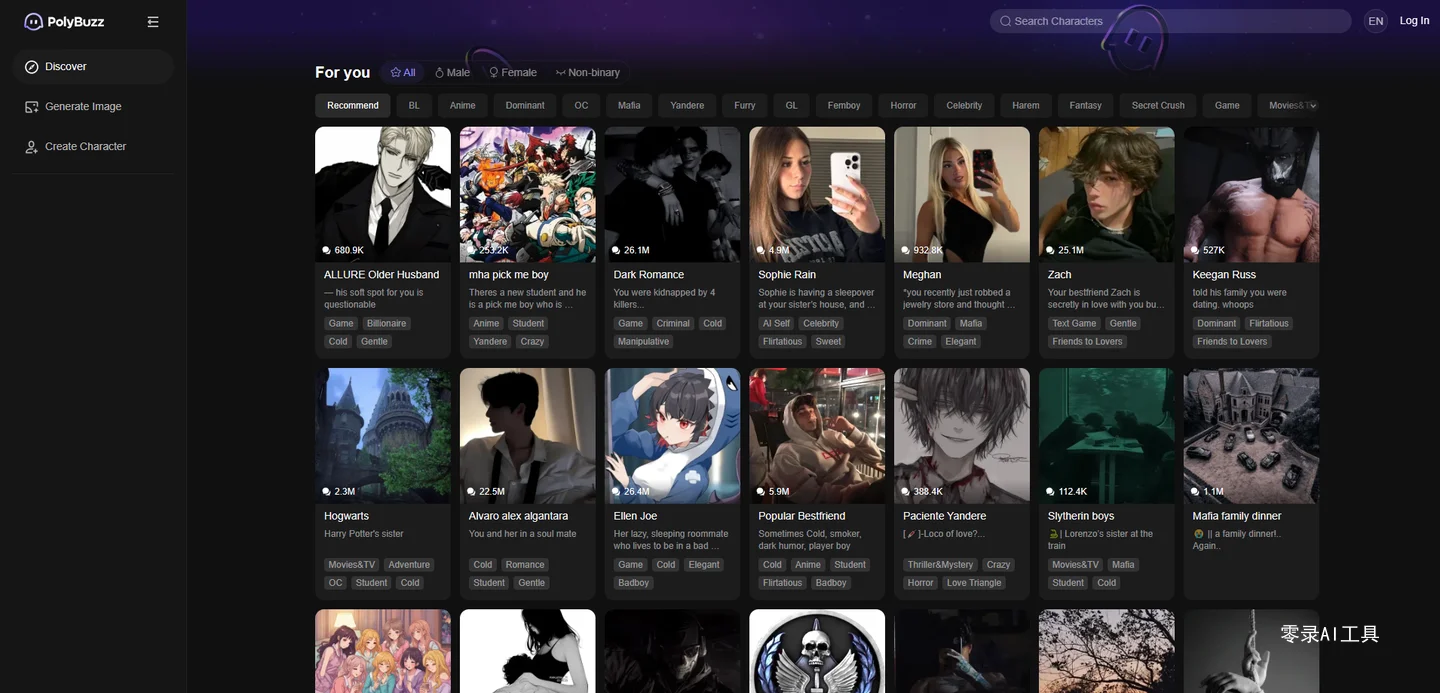Switch to the Anime category tab
This screenshot has height=693, width=1440.
[462, 106]
